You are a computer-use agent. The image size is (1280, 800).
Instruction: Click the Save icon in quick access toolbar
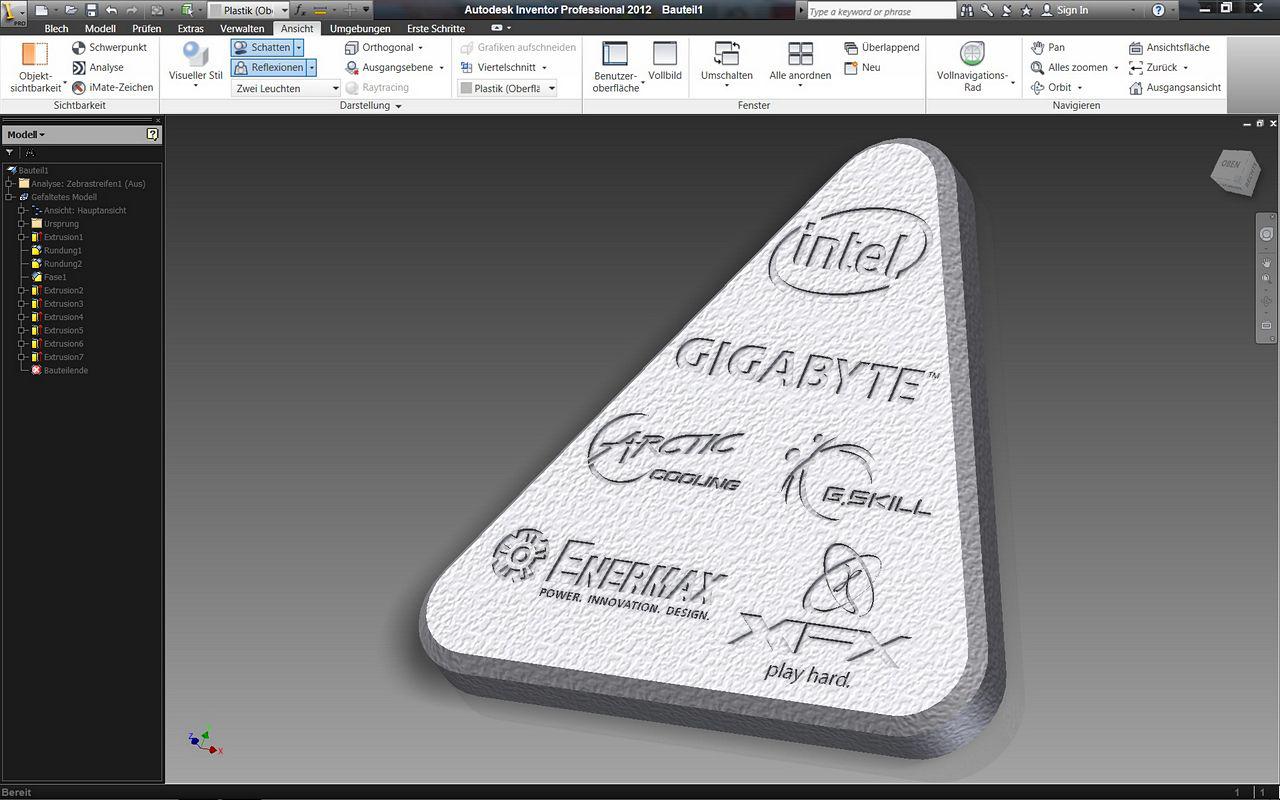tap(91, 10)
